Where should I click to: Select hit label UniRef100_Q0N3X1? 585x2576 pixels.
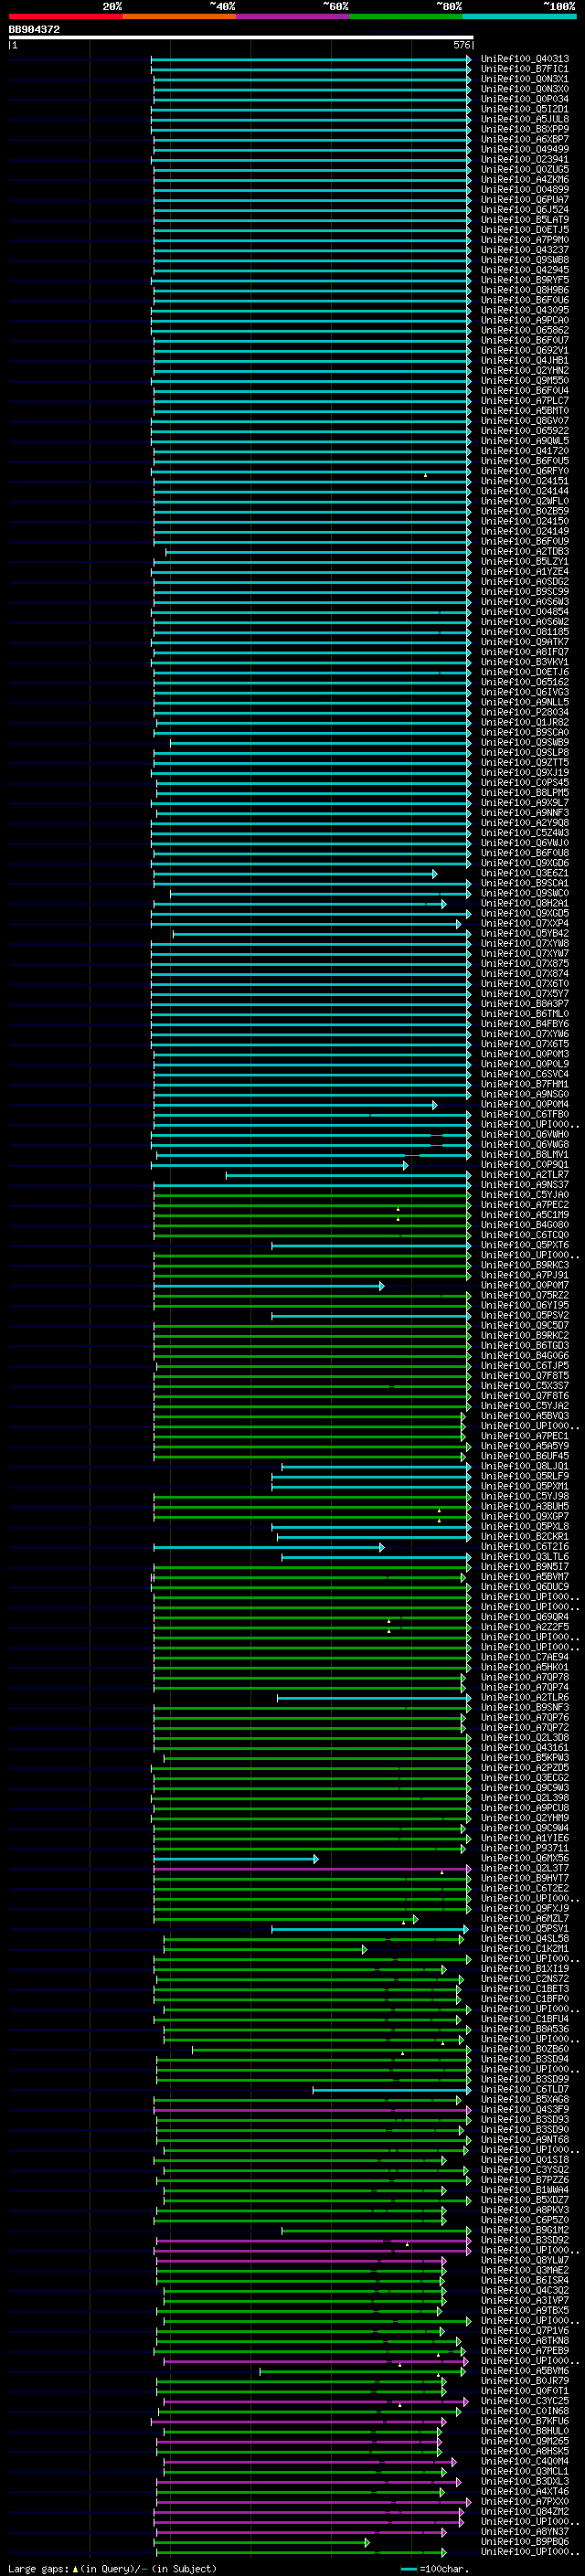(524, 79)
